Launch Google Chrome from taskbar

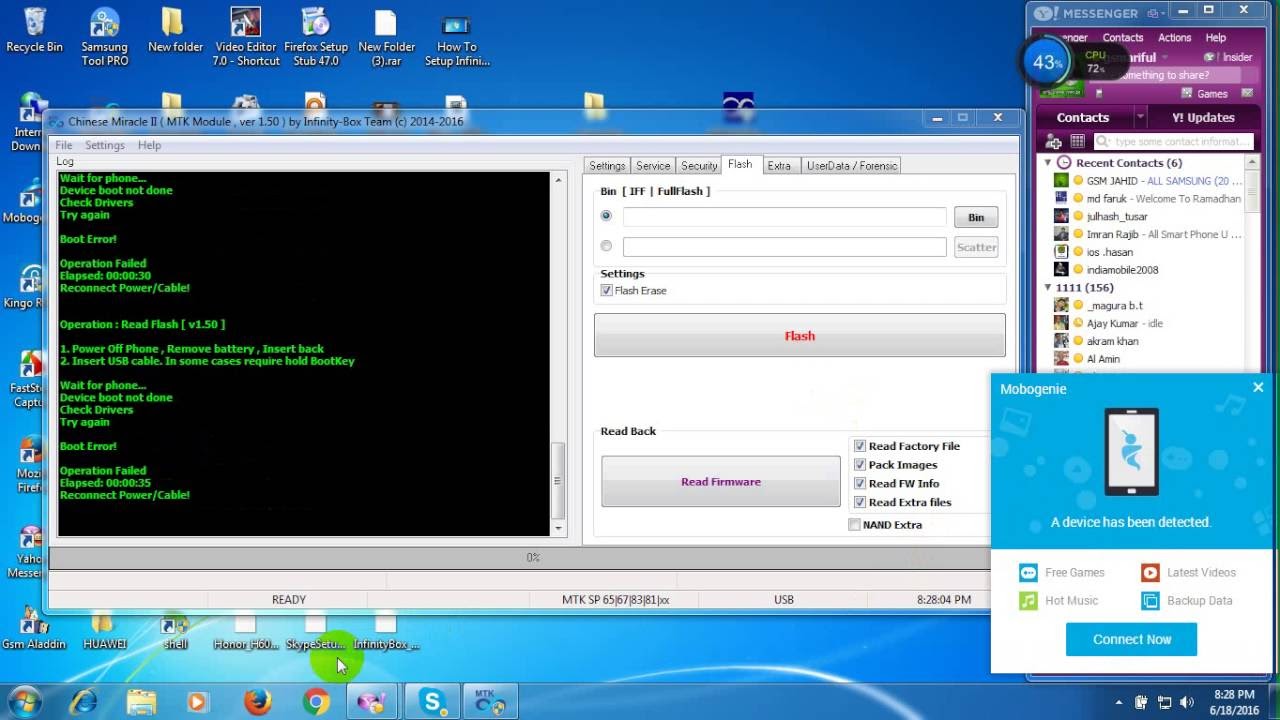point(316,702)
